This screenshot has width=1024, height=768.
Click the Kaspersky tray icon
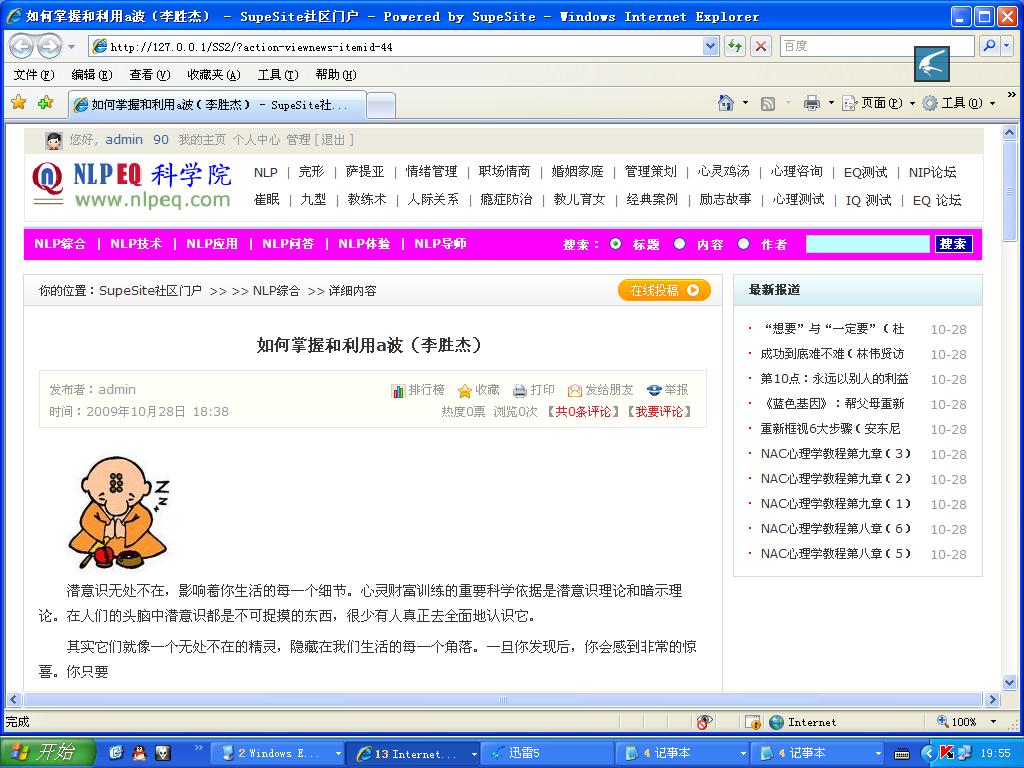coord(946,753)
